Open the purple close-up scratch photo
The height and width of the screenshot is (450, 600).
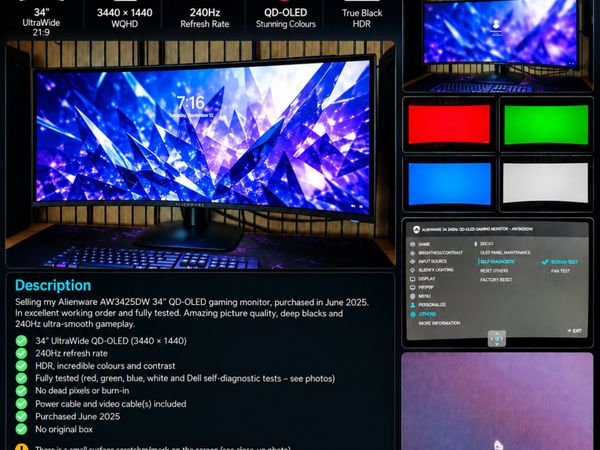pyautogui.click(x=497, y=401)
